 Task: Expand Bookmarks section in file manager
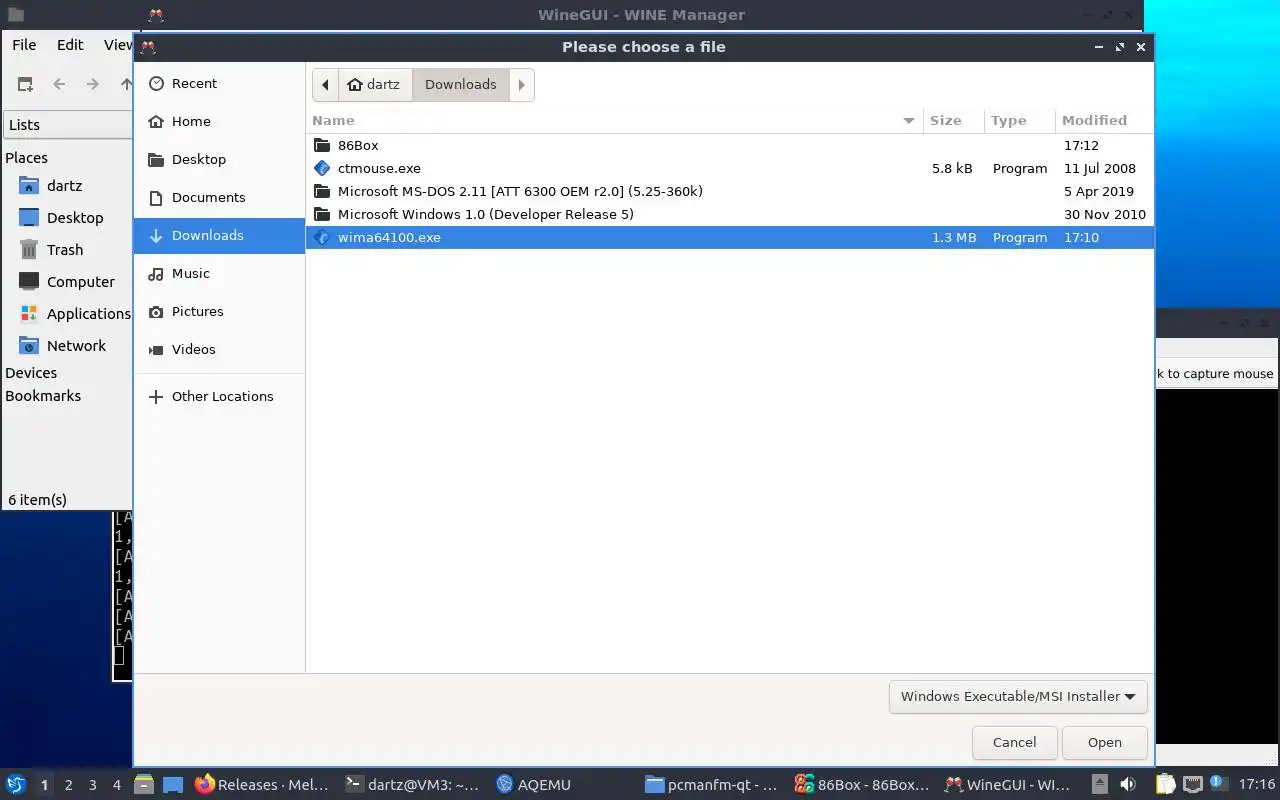[43, 396]
